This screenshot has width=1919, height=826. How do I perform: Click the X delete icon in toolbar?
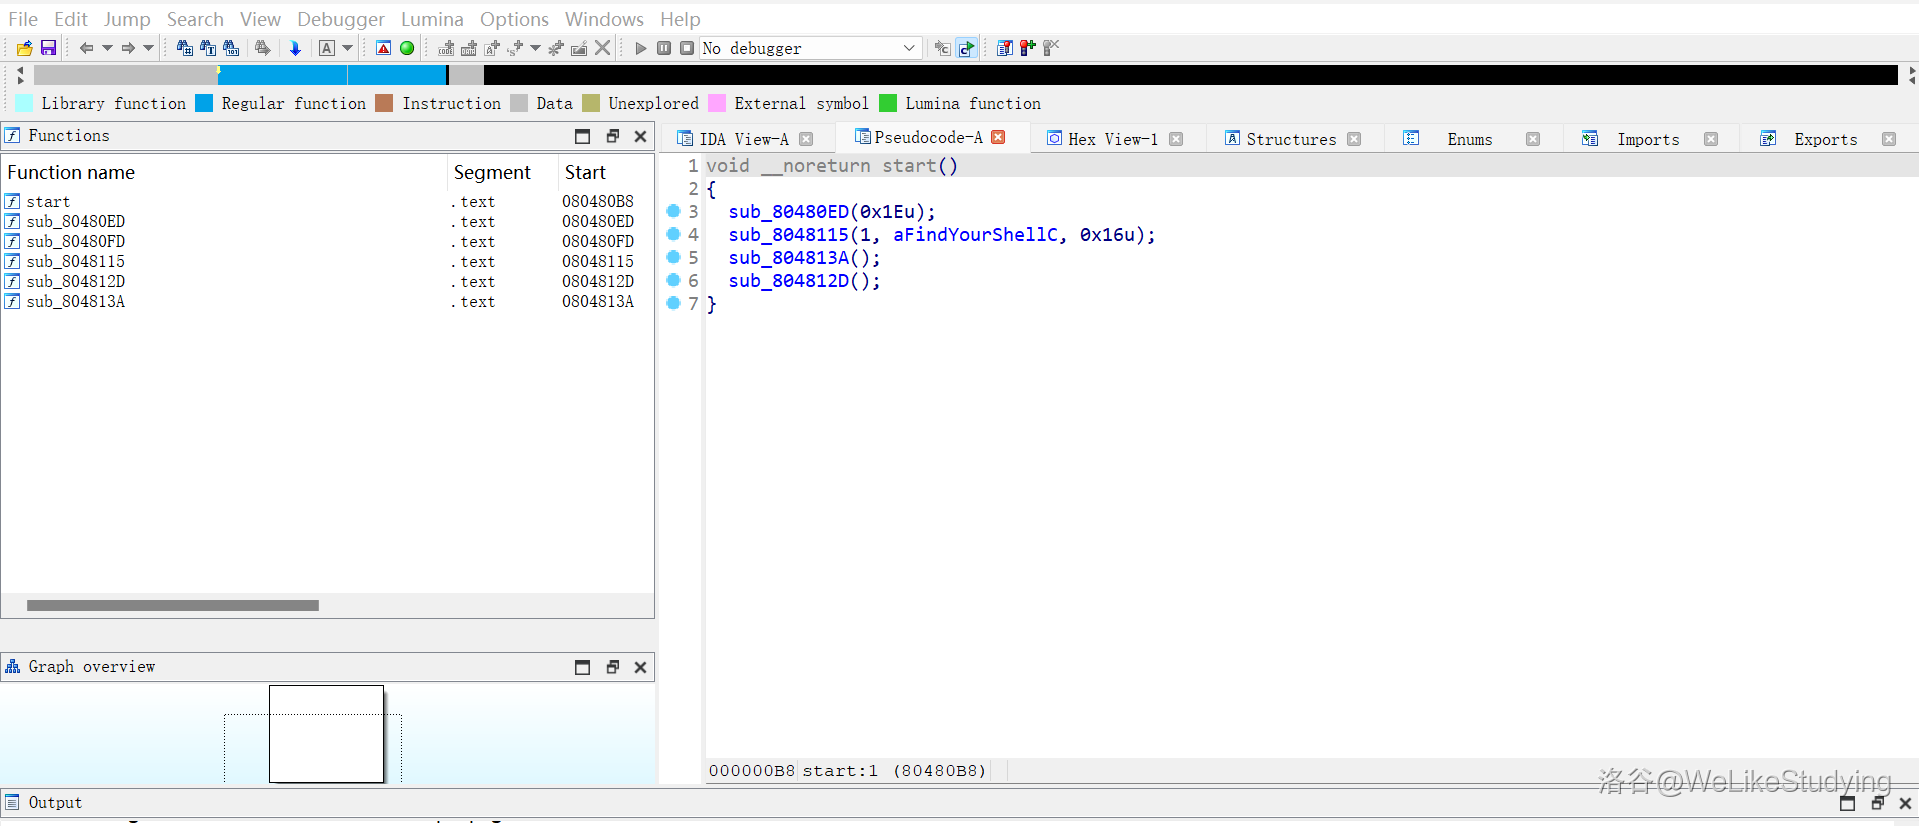[602, 48]
